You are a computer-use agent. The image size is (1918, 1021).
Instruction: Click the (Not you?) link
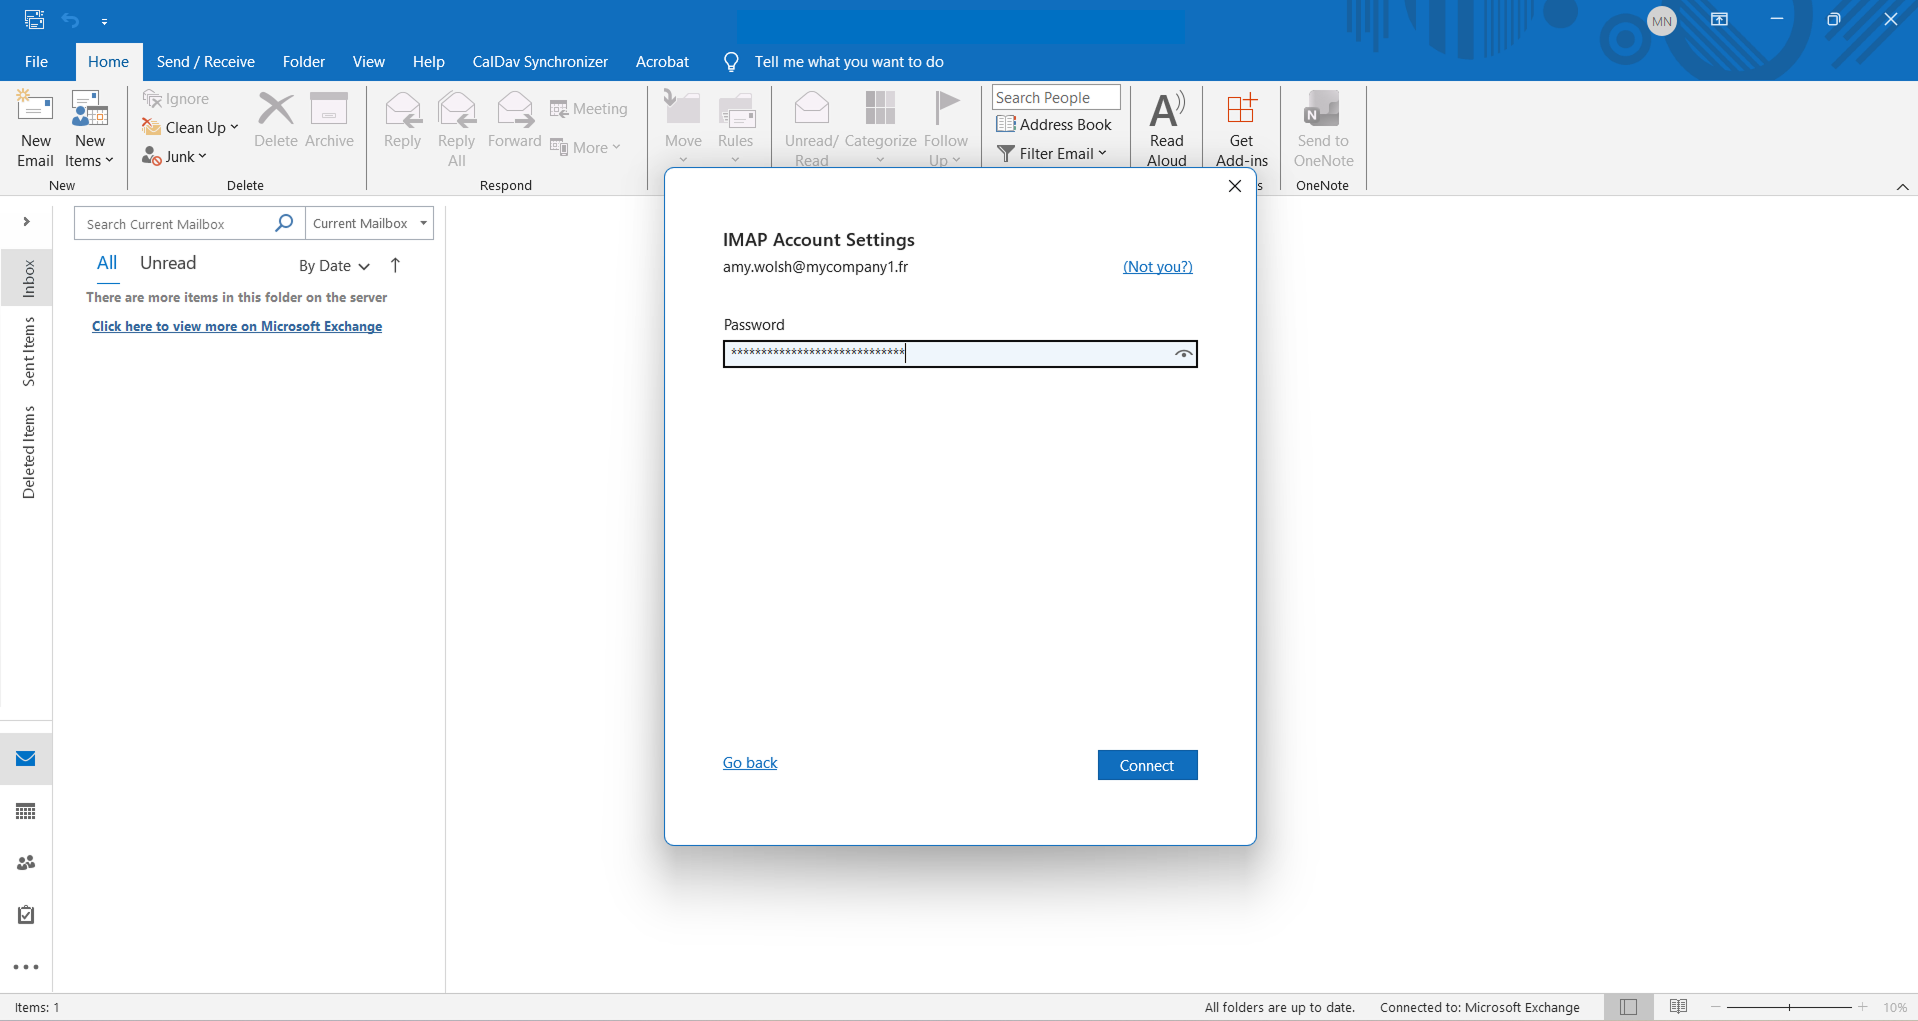(1158, 267)
